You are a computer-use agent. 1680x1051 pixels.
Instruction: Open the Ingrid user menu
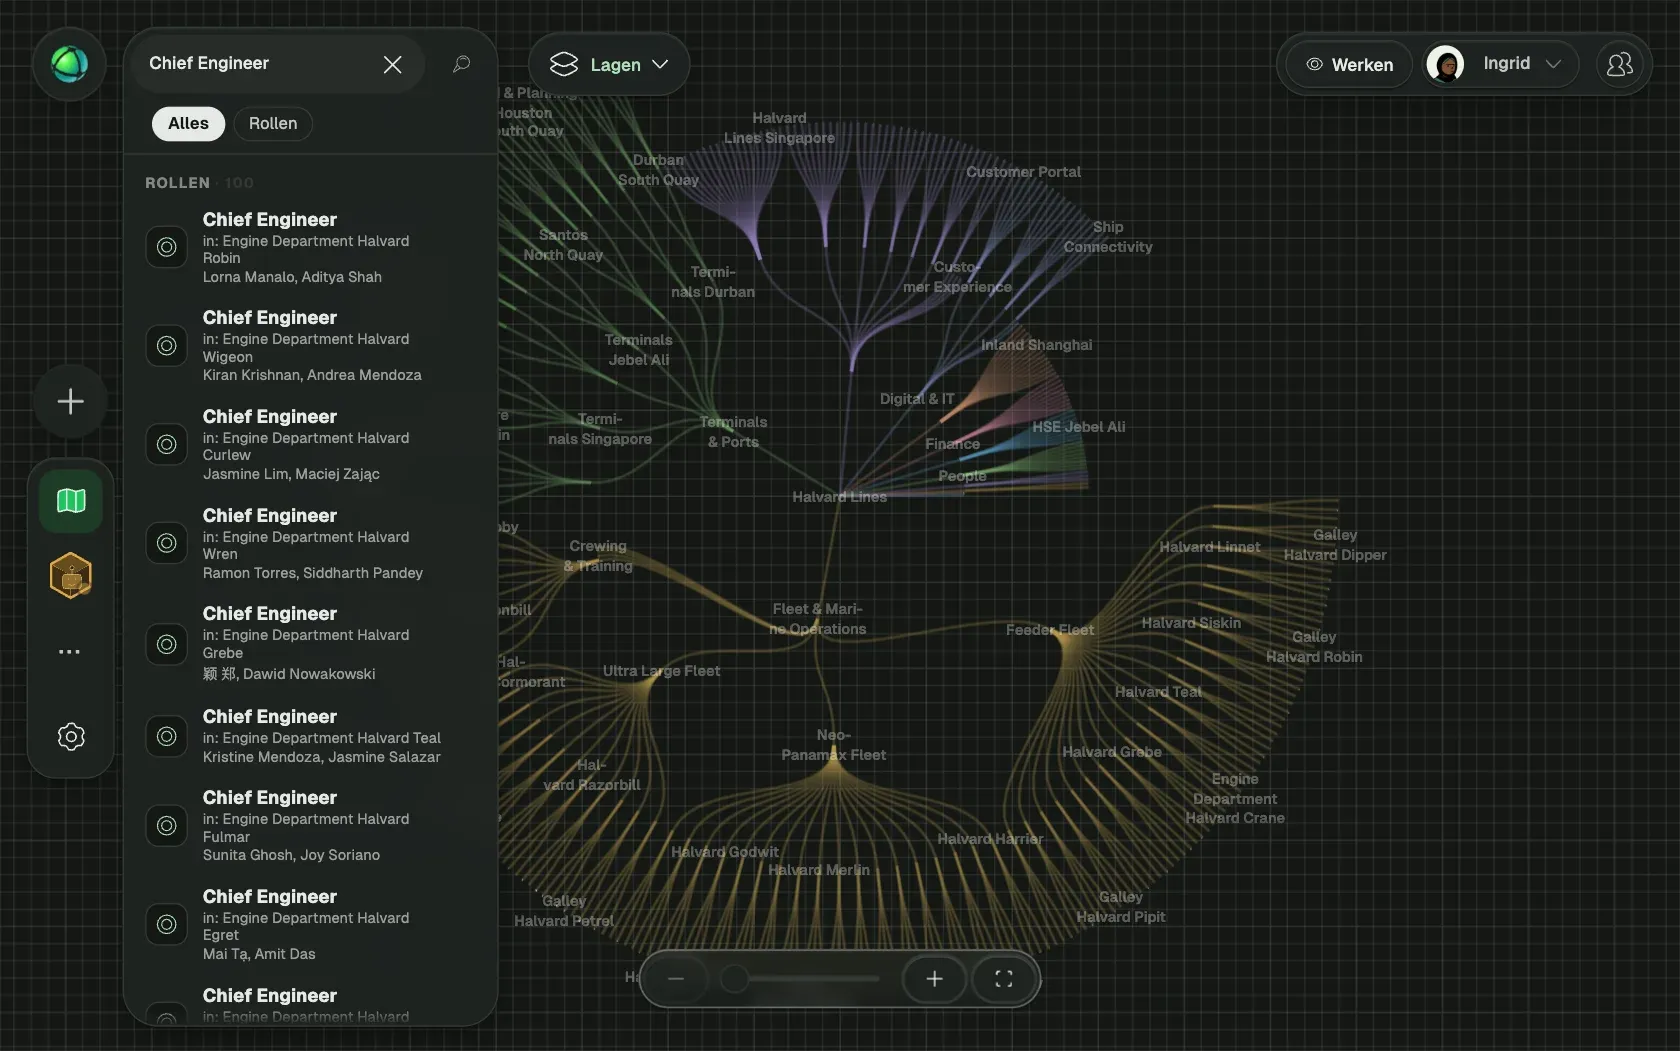[1501, 64]
